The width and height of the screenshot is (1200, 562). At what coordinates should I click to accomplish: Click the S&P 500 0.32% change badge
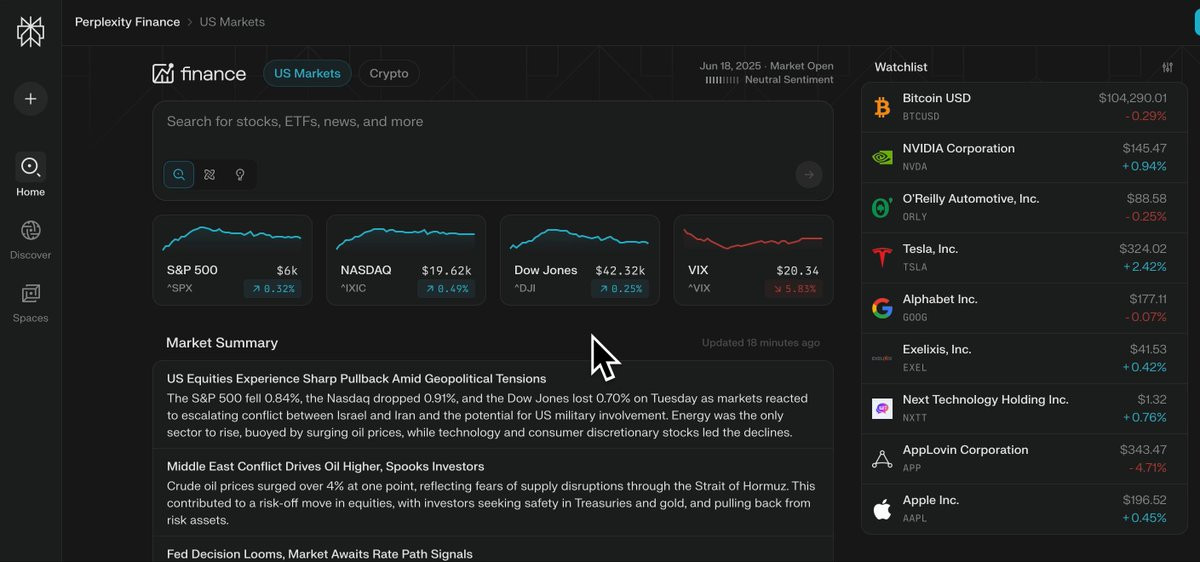pyautogui.click(x=272, y=289)
